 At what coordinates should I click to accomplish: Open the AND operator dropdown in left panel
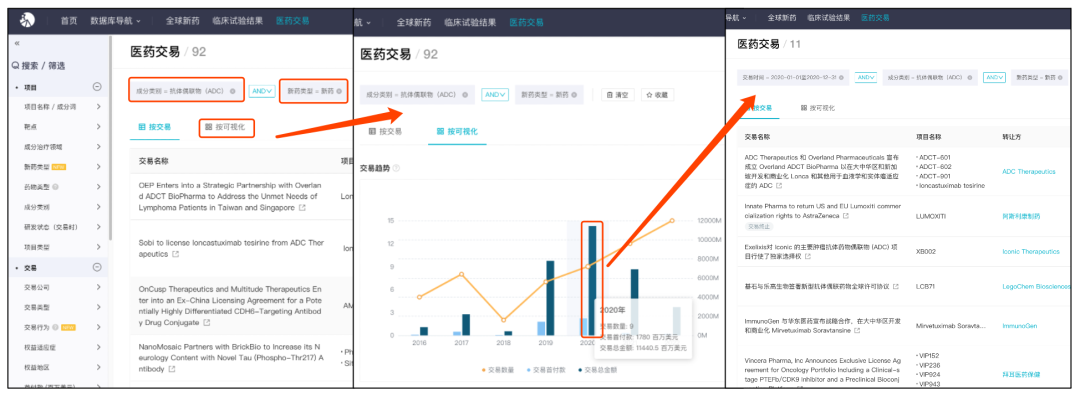[x=262, y=91]
